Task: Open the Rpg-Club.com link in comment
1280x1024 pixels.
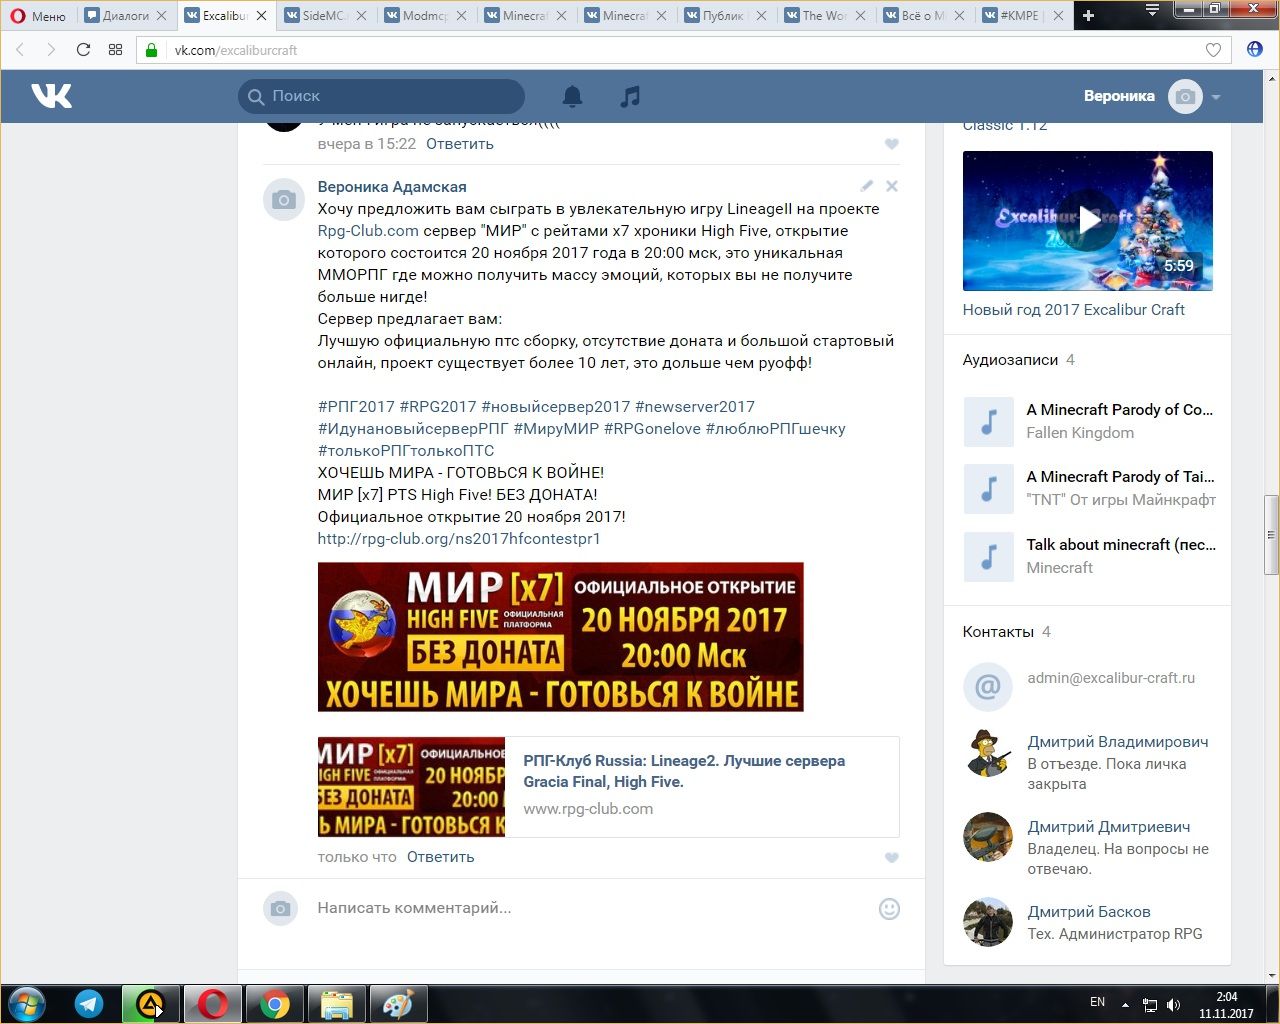Action: tap(368, 231)
